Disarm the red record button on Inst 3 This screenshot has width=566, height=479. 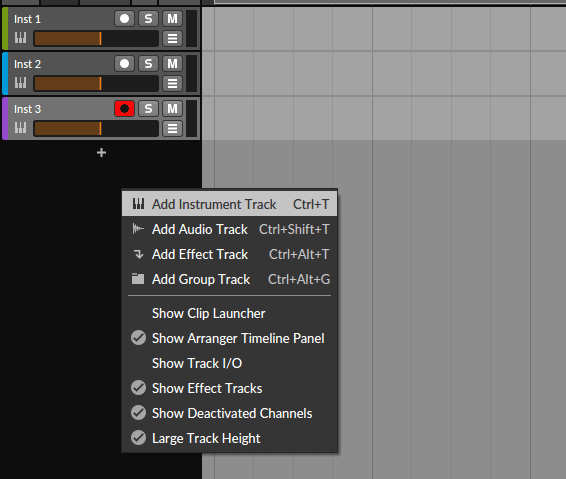(125, 109)
